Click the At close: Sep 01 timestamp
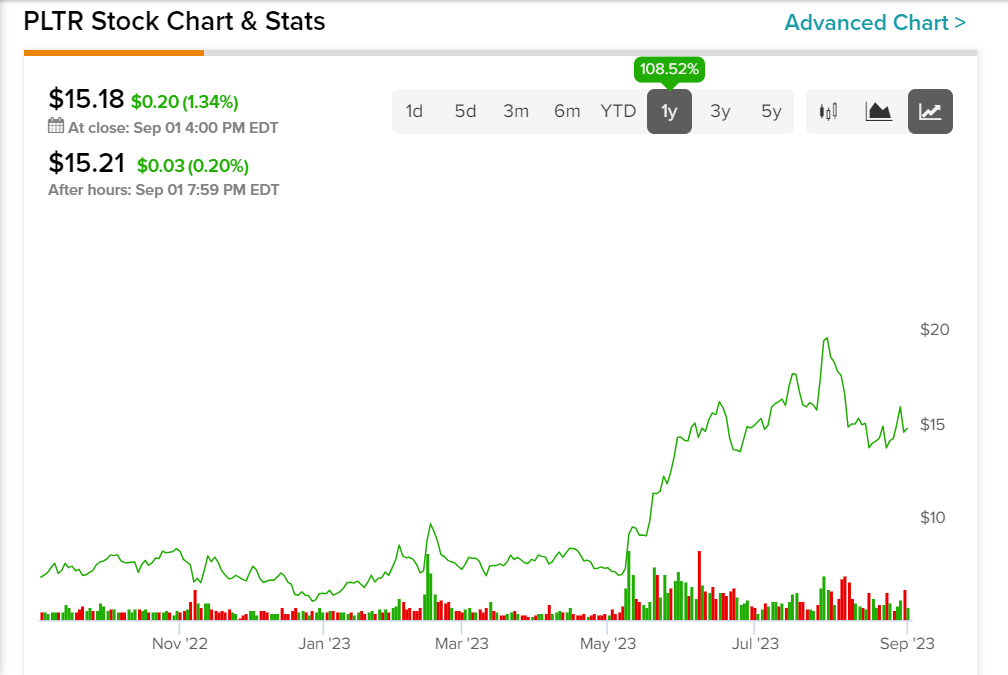 [x=173, y=128]
